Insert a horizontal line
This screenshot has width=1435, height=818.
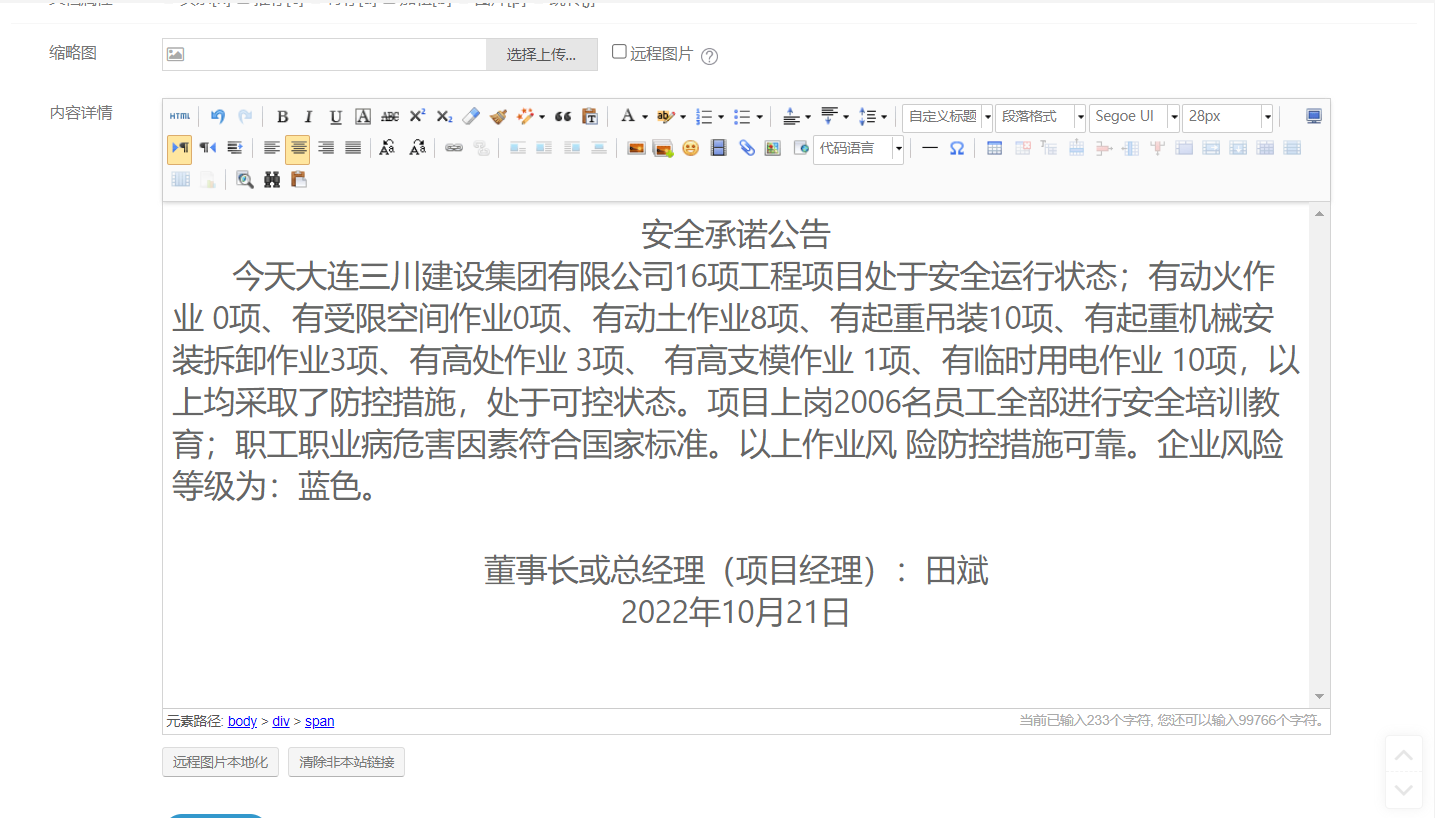[x=930, y=148]
